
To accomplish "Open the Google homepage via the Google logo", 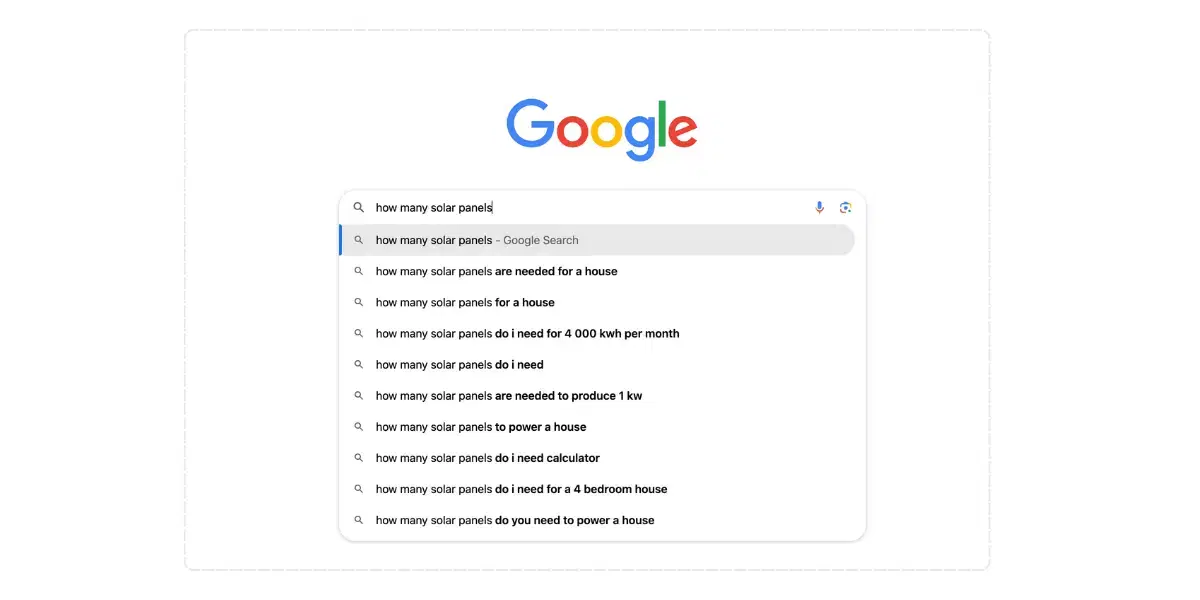I will [x=600, y=128].
